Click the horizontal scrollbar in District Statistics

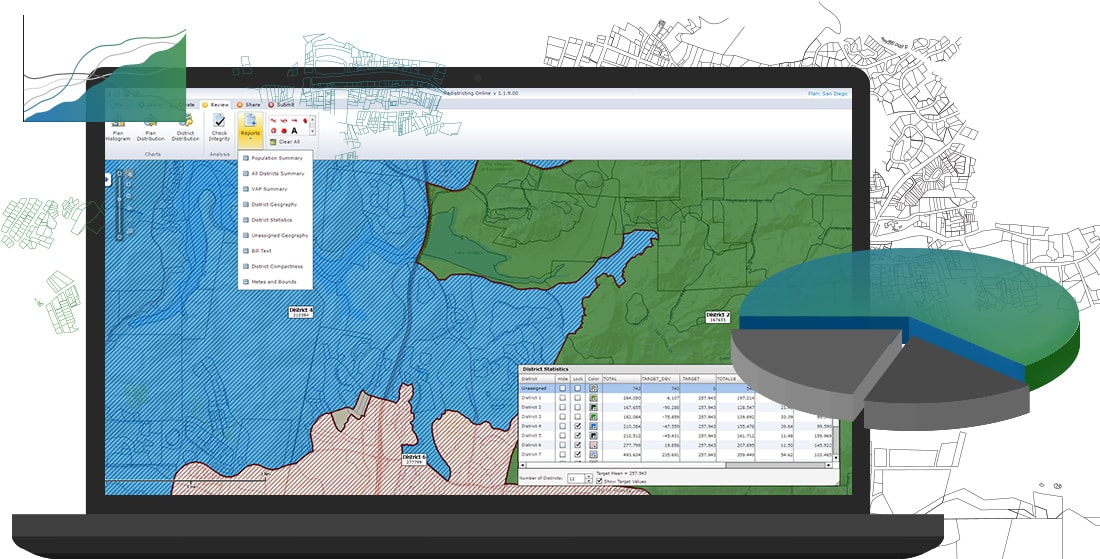678,464
